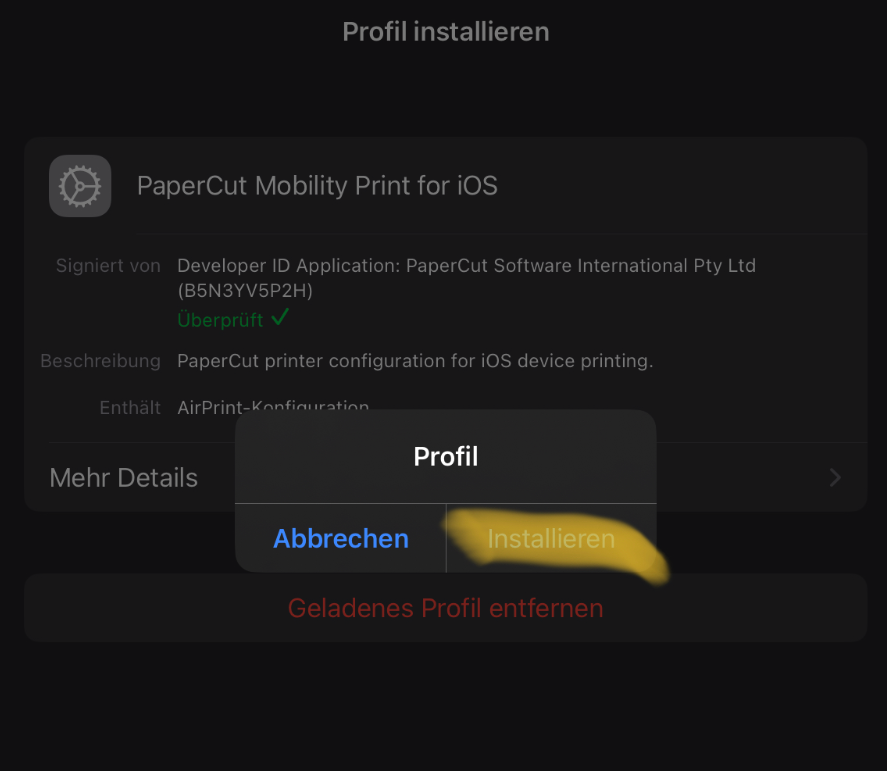
Task: Click the green verification checkmark
Action: click(x=280, y=318)
